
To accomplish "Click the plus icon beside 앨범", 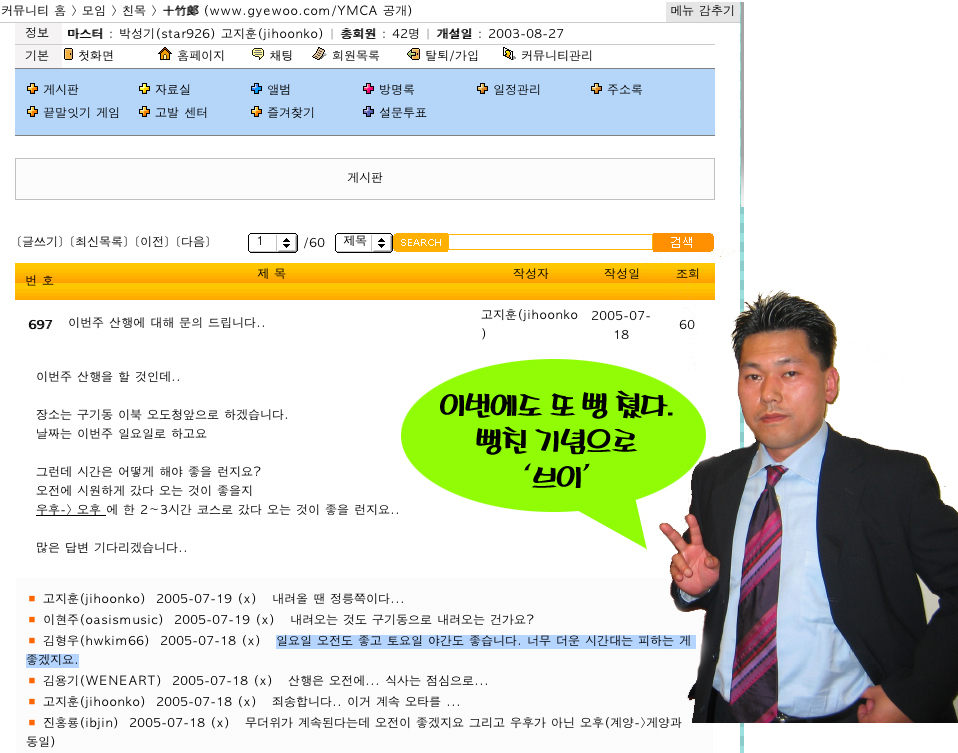I will 257,90.
